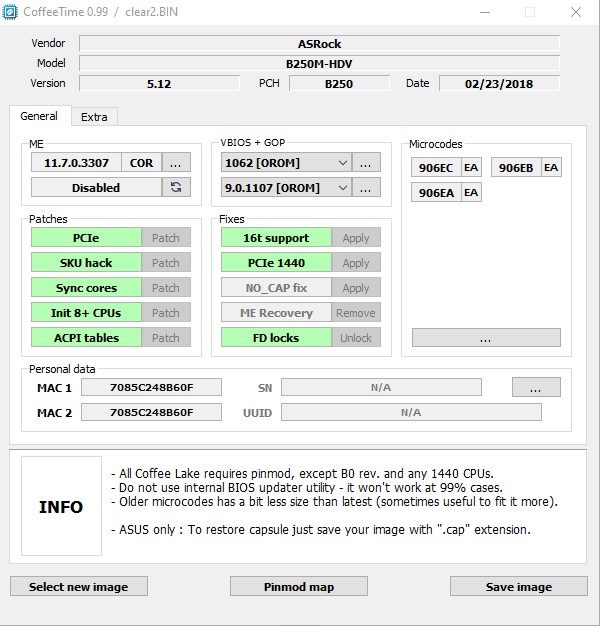Apply the 16t support fix
This screenshot has height=626, width=600.
(x=356, y=238)
